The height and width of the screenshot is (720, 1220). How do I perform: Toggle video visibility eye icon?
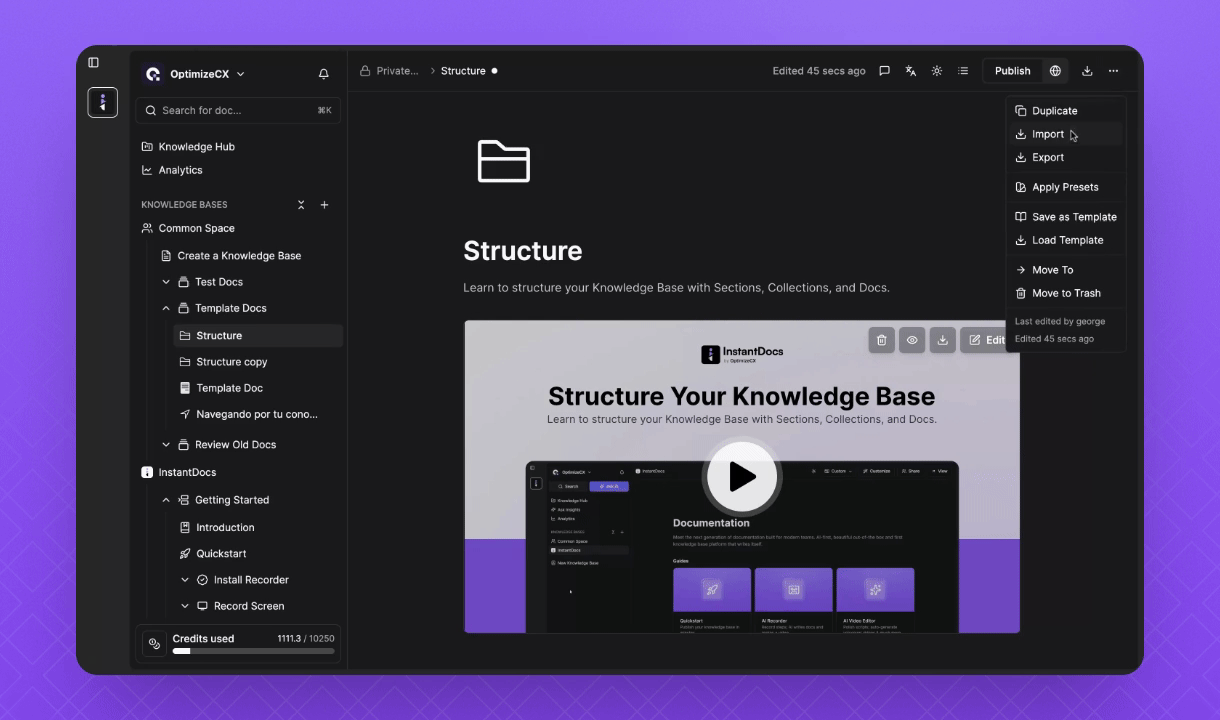point(912,340)
